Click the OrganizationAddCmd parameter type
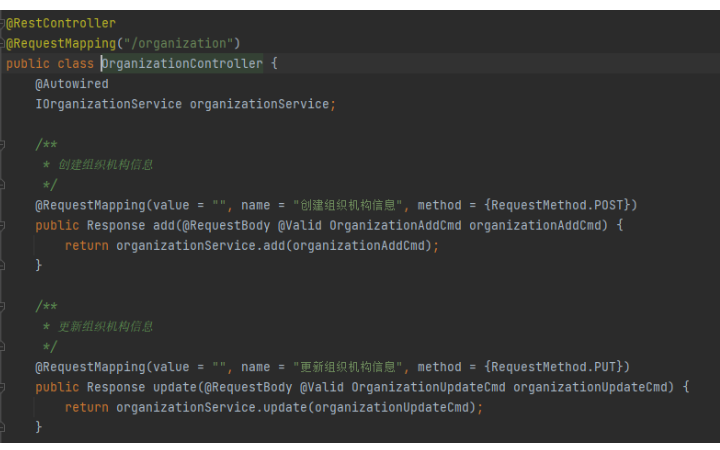The image size is (720, 450). tap(395, 225)
